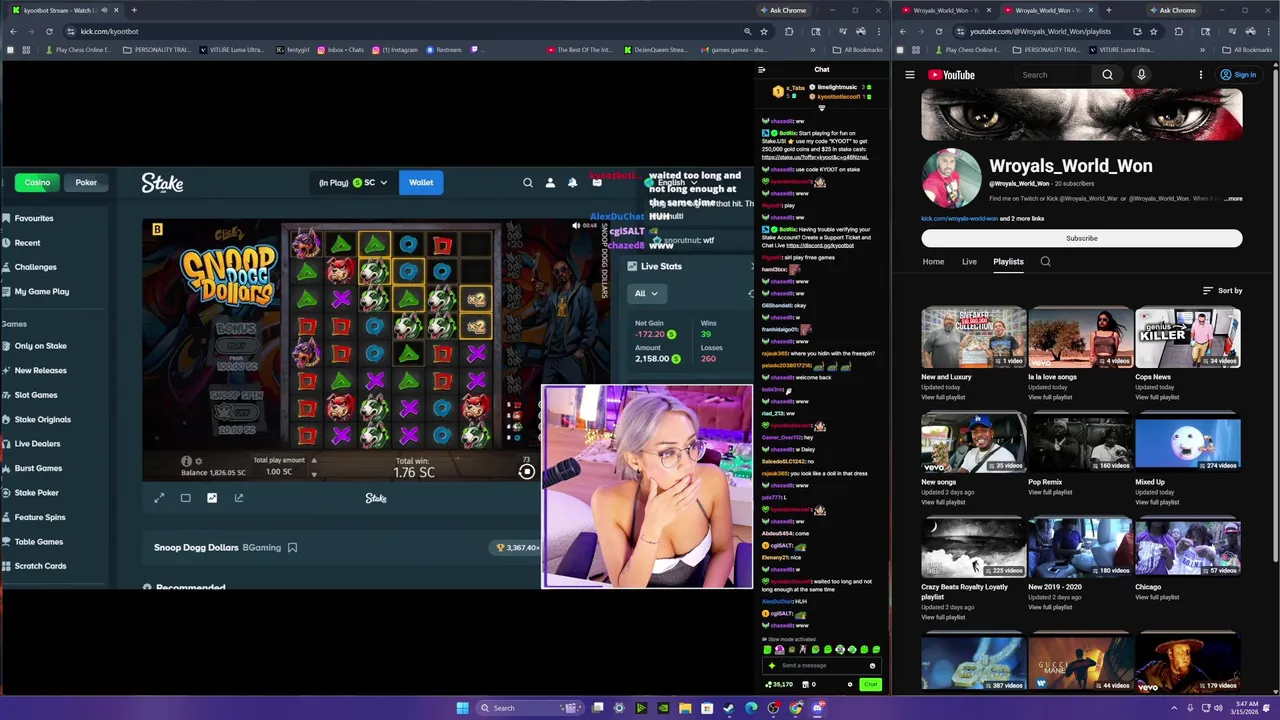
Task: Click the YouTube logo home link
Action: click(951, 75)
